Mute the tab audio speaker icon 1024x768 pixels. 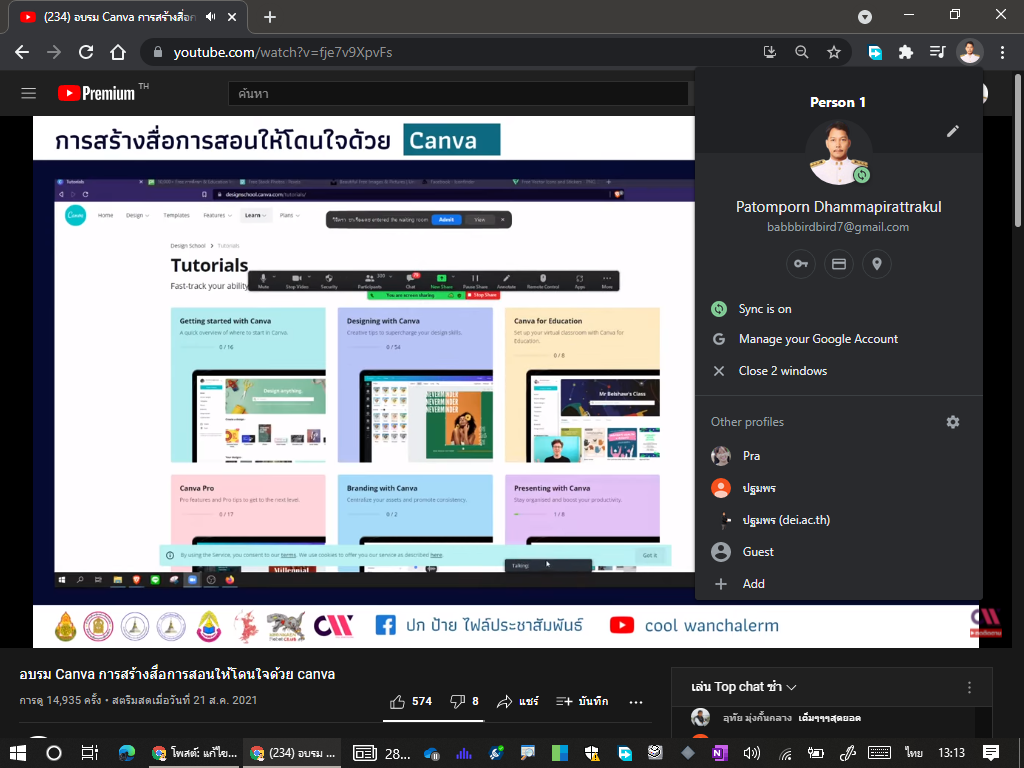[x=210, y=17]
